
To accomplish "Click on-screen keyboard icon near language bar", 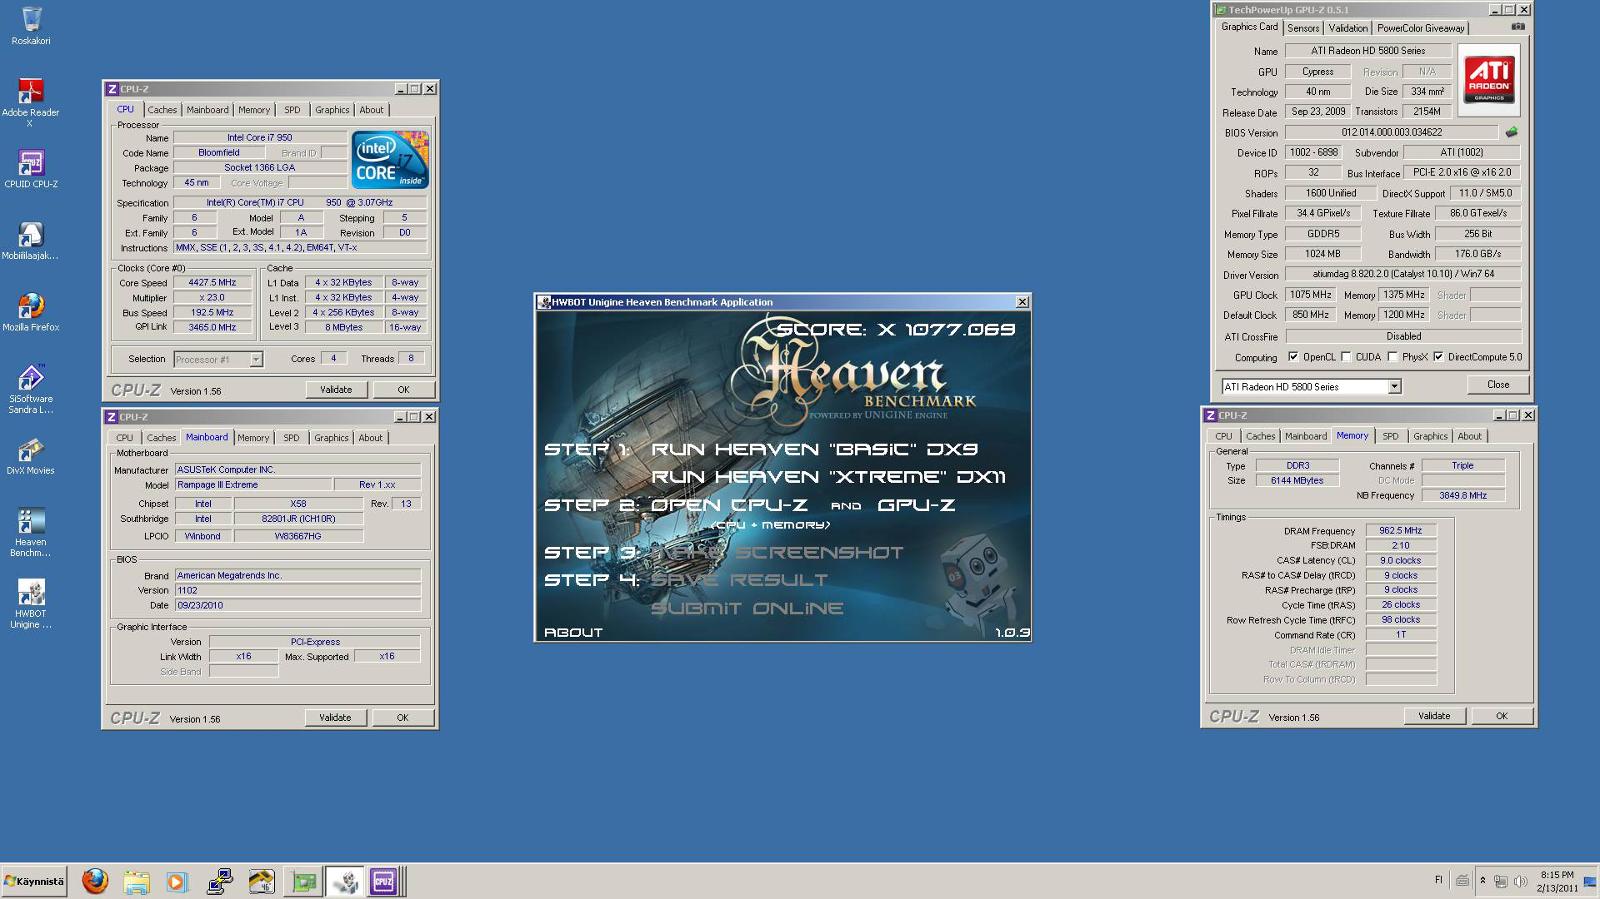I will point(1462,881).
